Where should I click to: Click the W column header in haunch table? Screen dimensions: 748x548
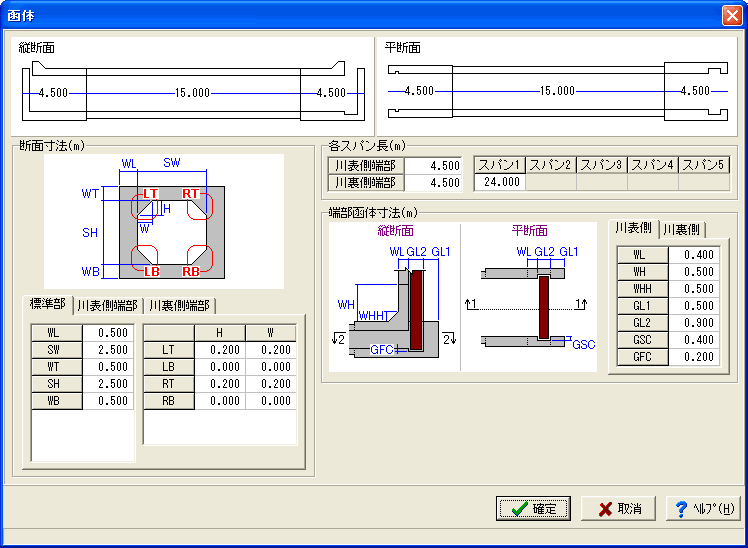[271, 333]
